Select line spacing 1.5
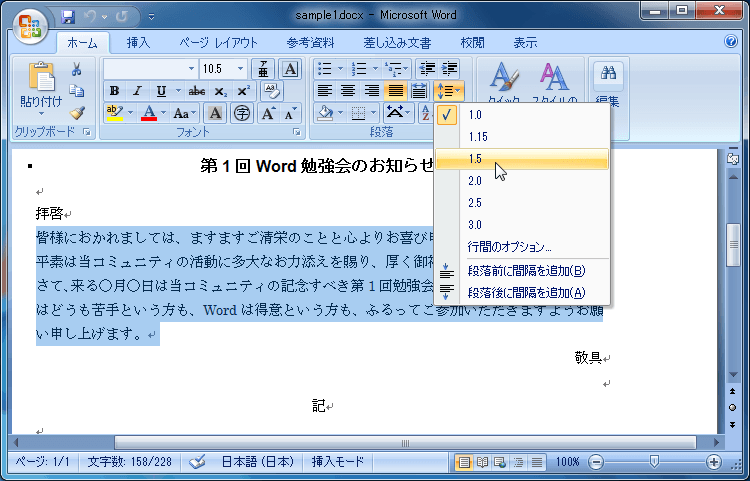The height and width of the screenshot is (481, 750). 522,159
